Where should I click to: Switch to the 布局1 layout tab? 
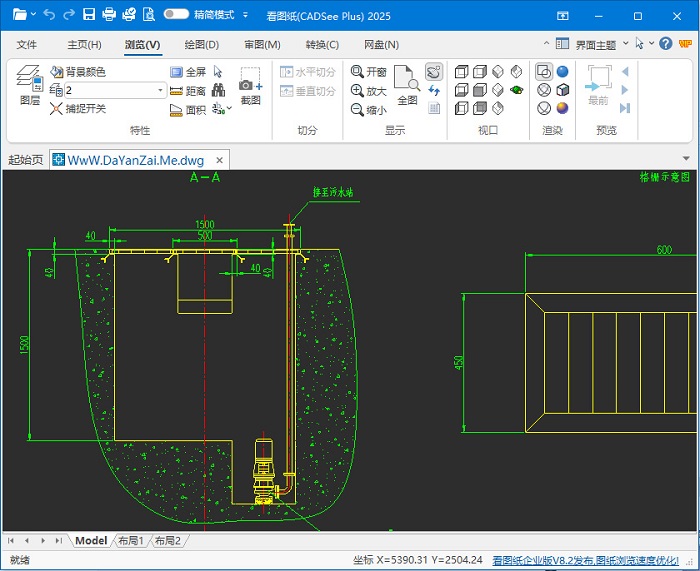click(x=131, y=541)
